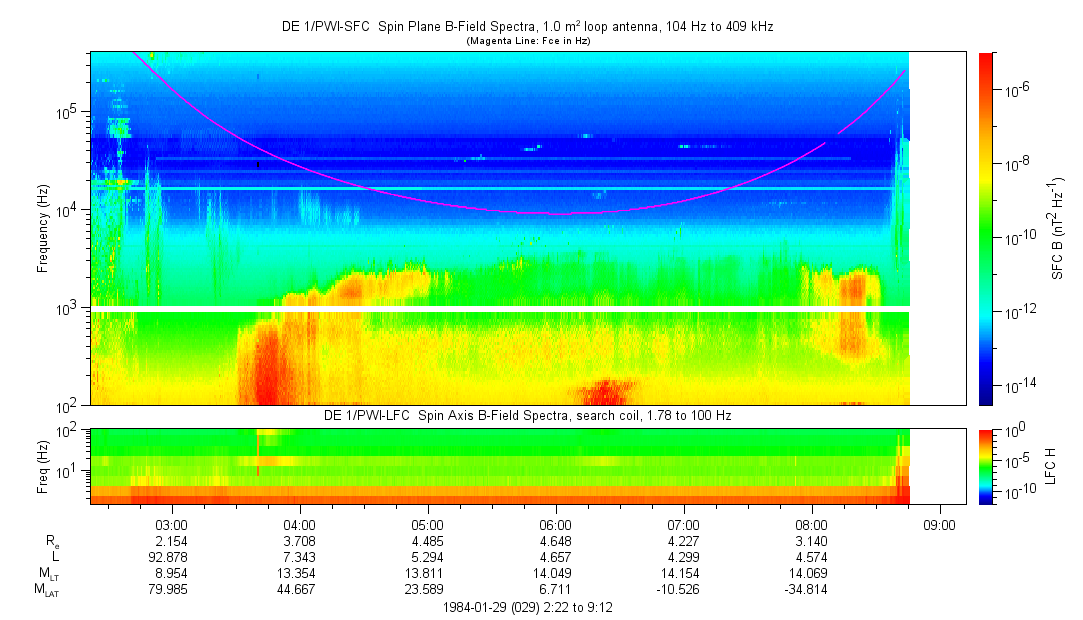The image size is (1083, 620).
Task: Click the MLAT value 23.589
Action: [x=424, y=590]
